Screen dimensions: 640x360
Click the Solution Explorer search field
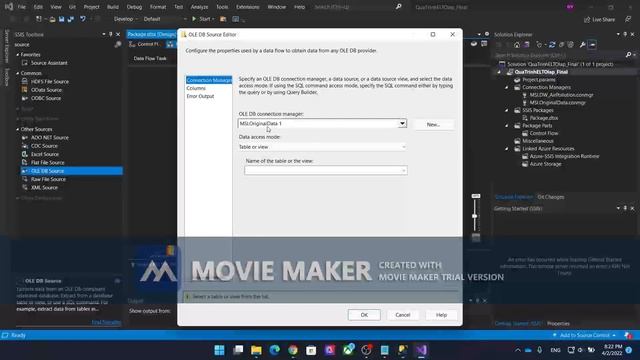(560, 55)
